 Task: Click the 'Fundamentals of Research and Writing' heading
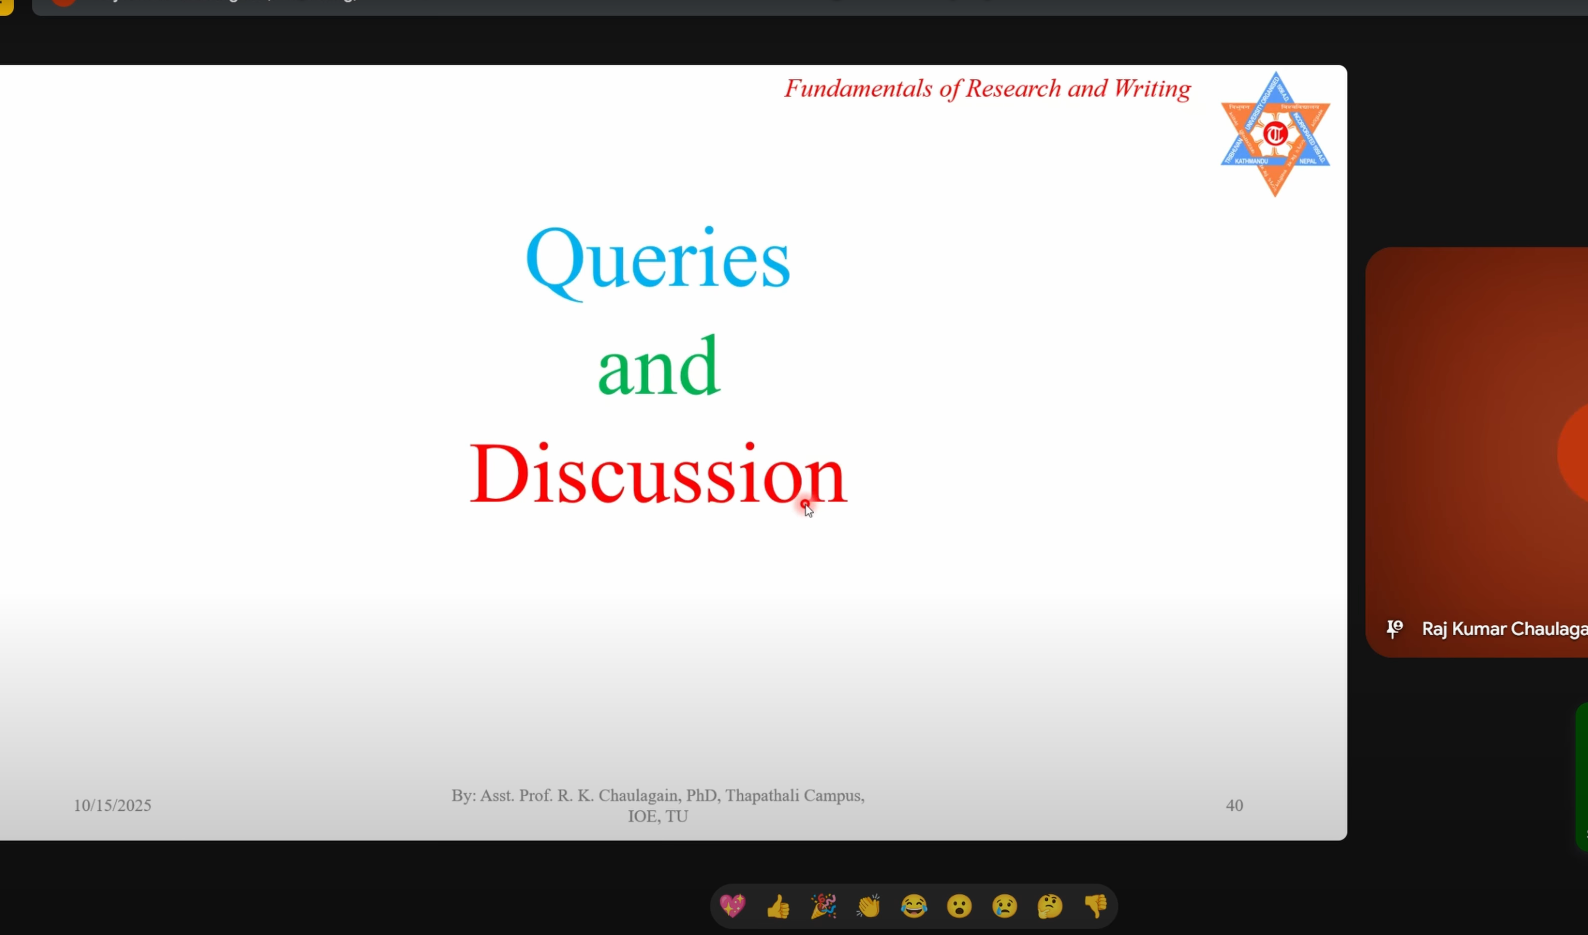(x=987, y=89)
